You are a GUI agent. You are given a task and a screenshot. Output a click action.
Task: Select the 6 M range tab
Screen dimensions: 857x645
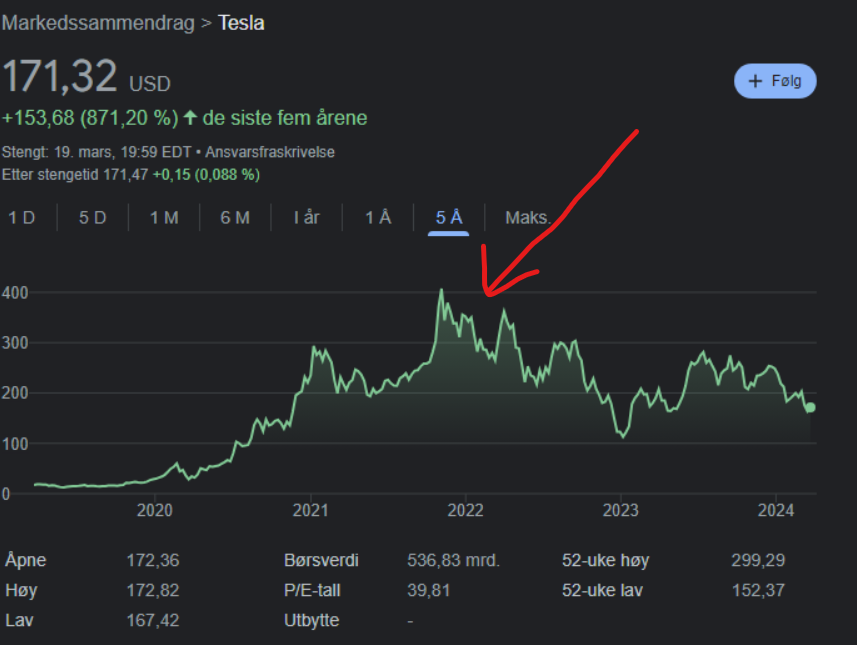pyautogui.click(x=235, y=218)
